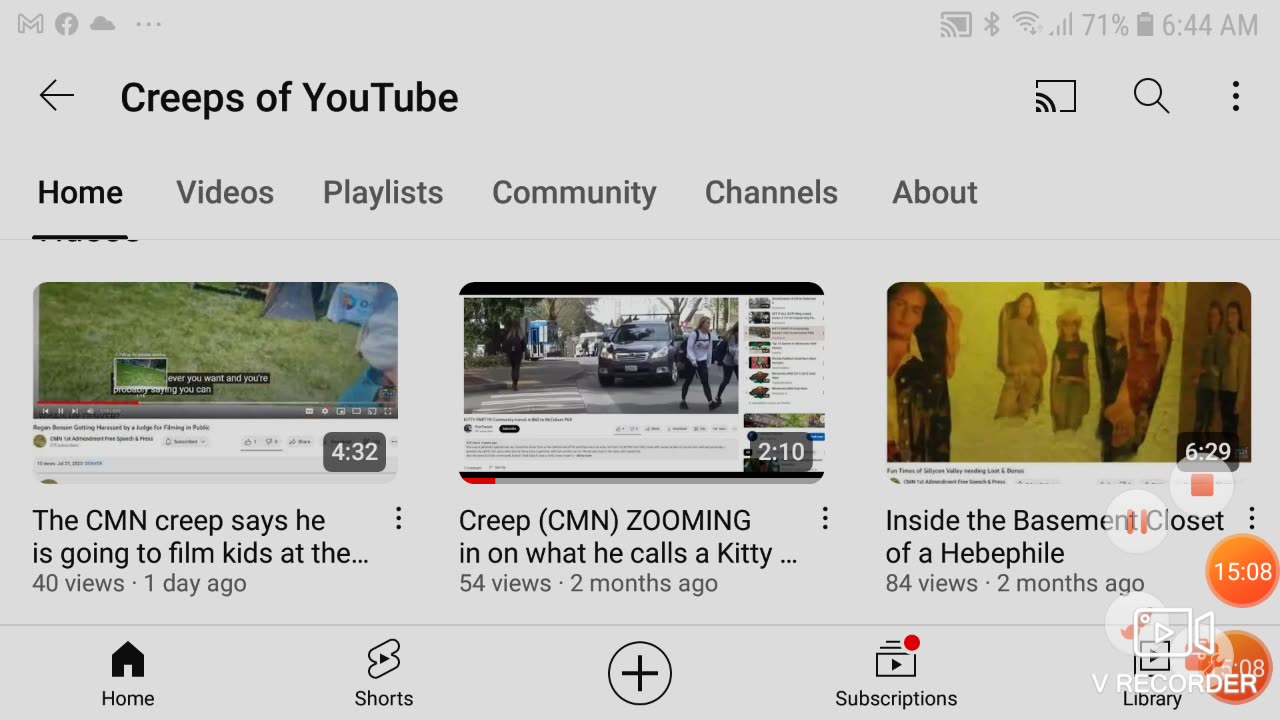Switch to the About tab
1280x720 pixels.
(935, 192)
